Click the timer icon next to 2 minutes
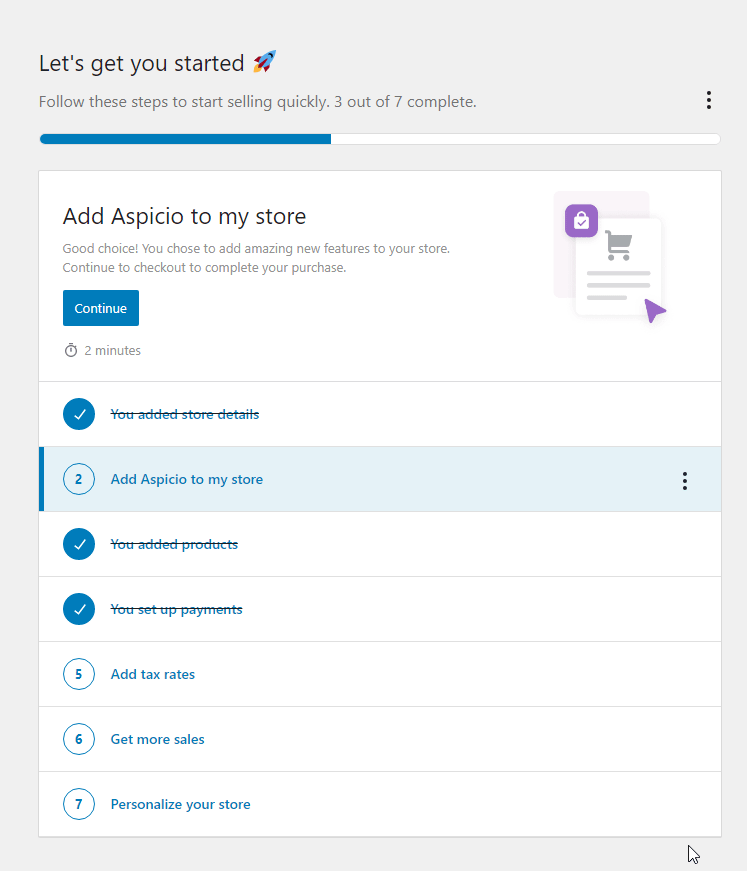The image size is (747, 871). pyautogui.click(x=71, y=350)
